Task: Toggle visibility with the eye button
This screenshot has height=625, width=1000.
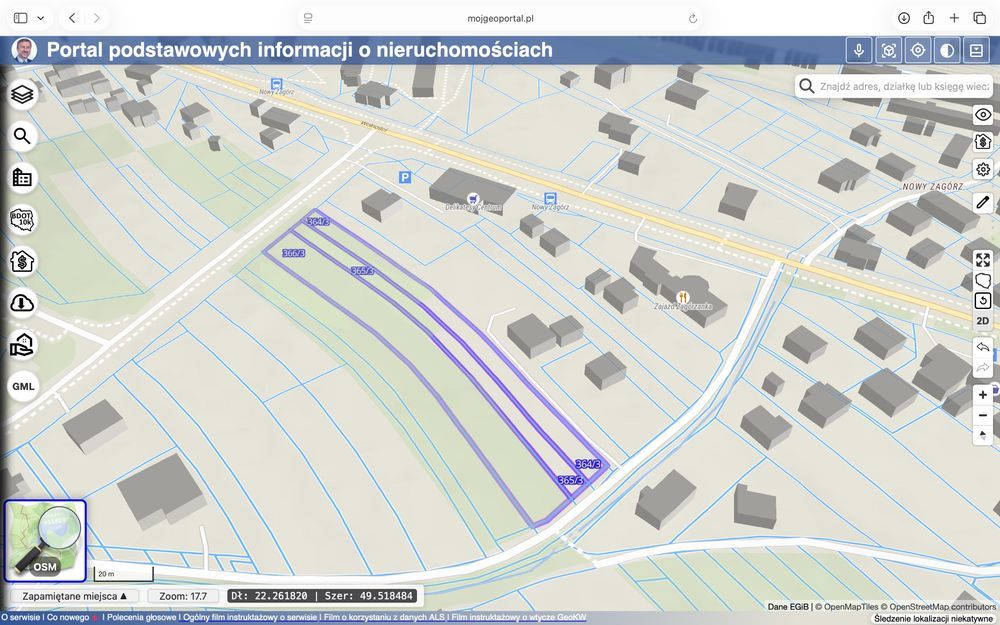Action: (983, 115)
